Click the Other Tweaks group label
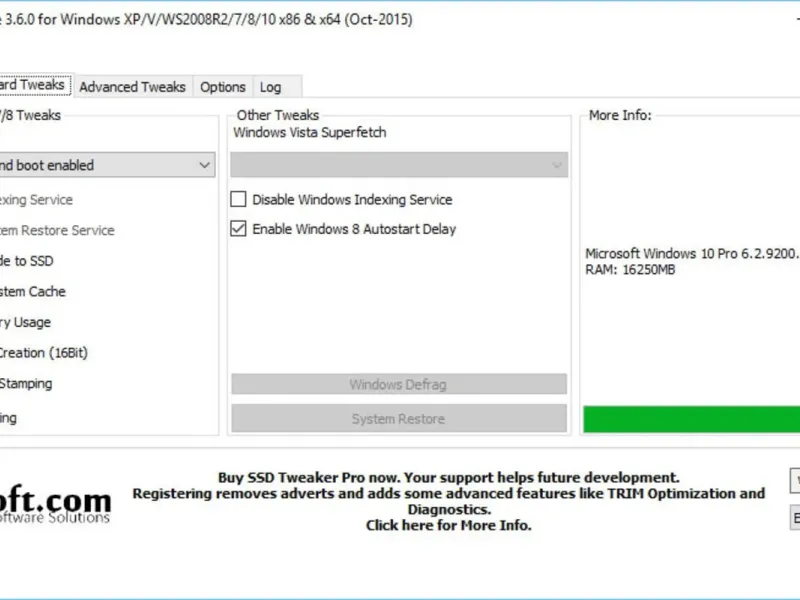 click(278, 115)
